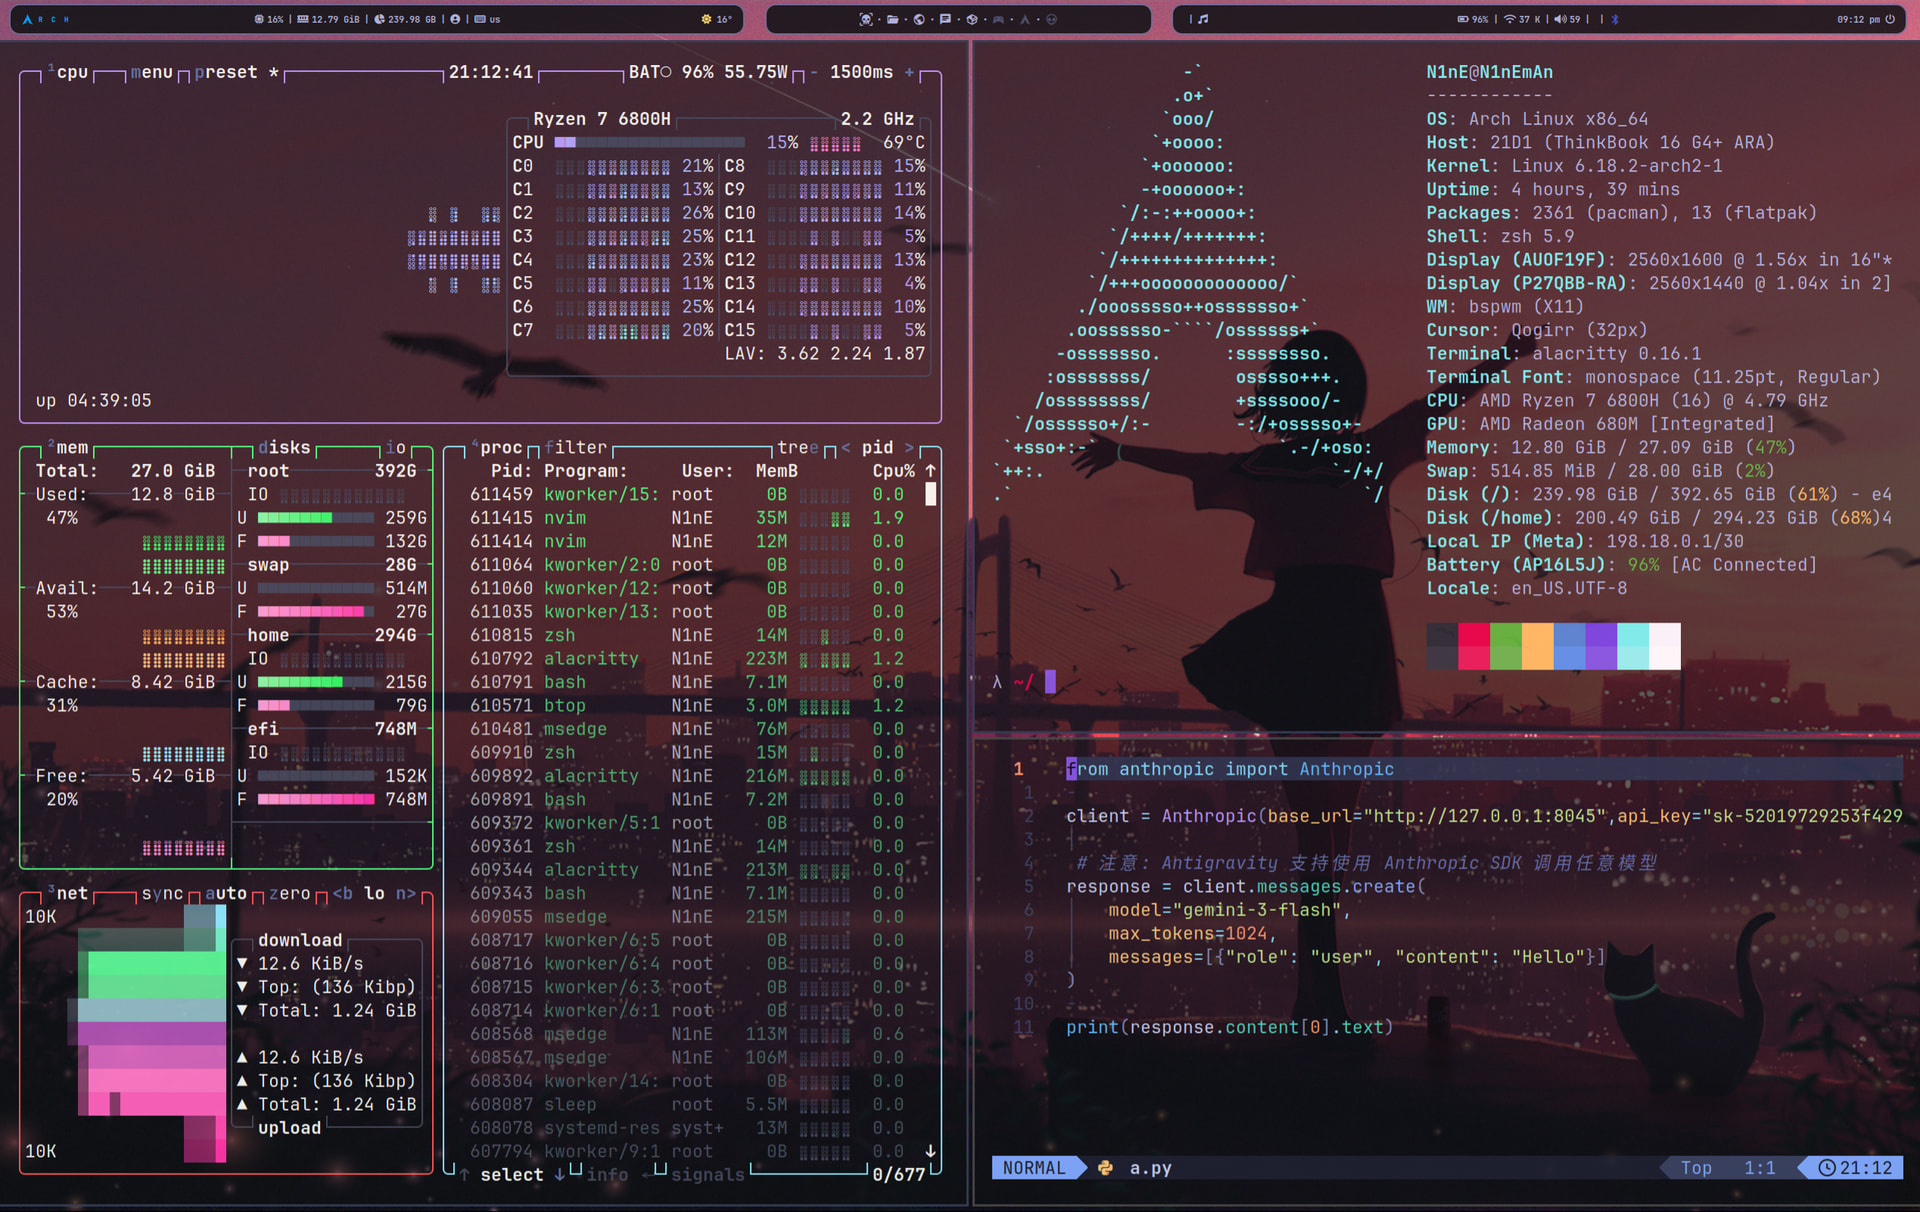
Task: Toggle auto scaling in btop net box
Action: [226, 893]
